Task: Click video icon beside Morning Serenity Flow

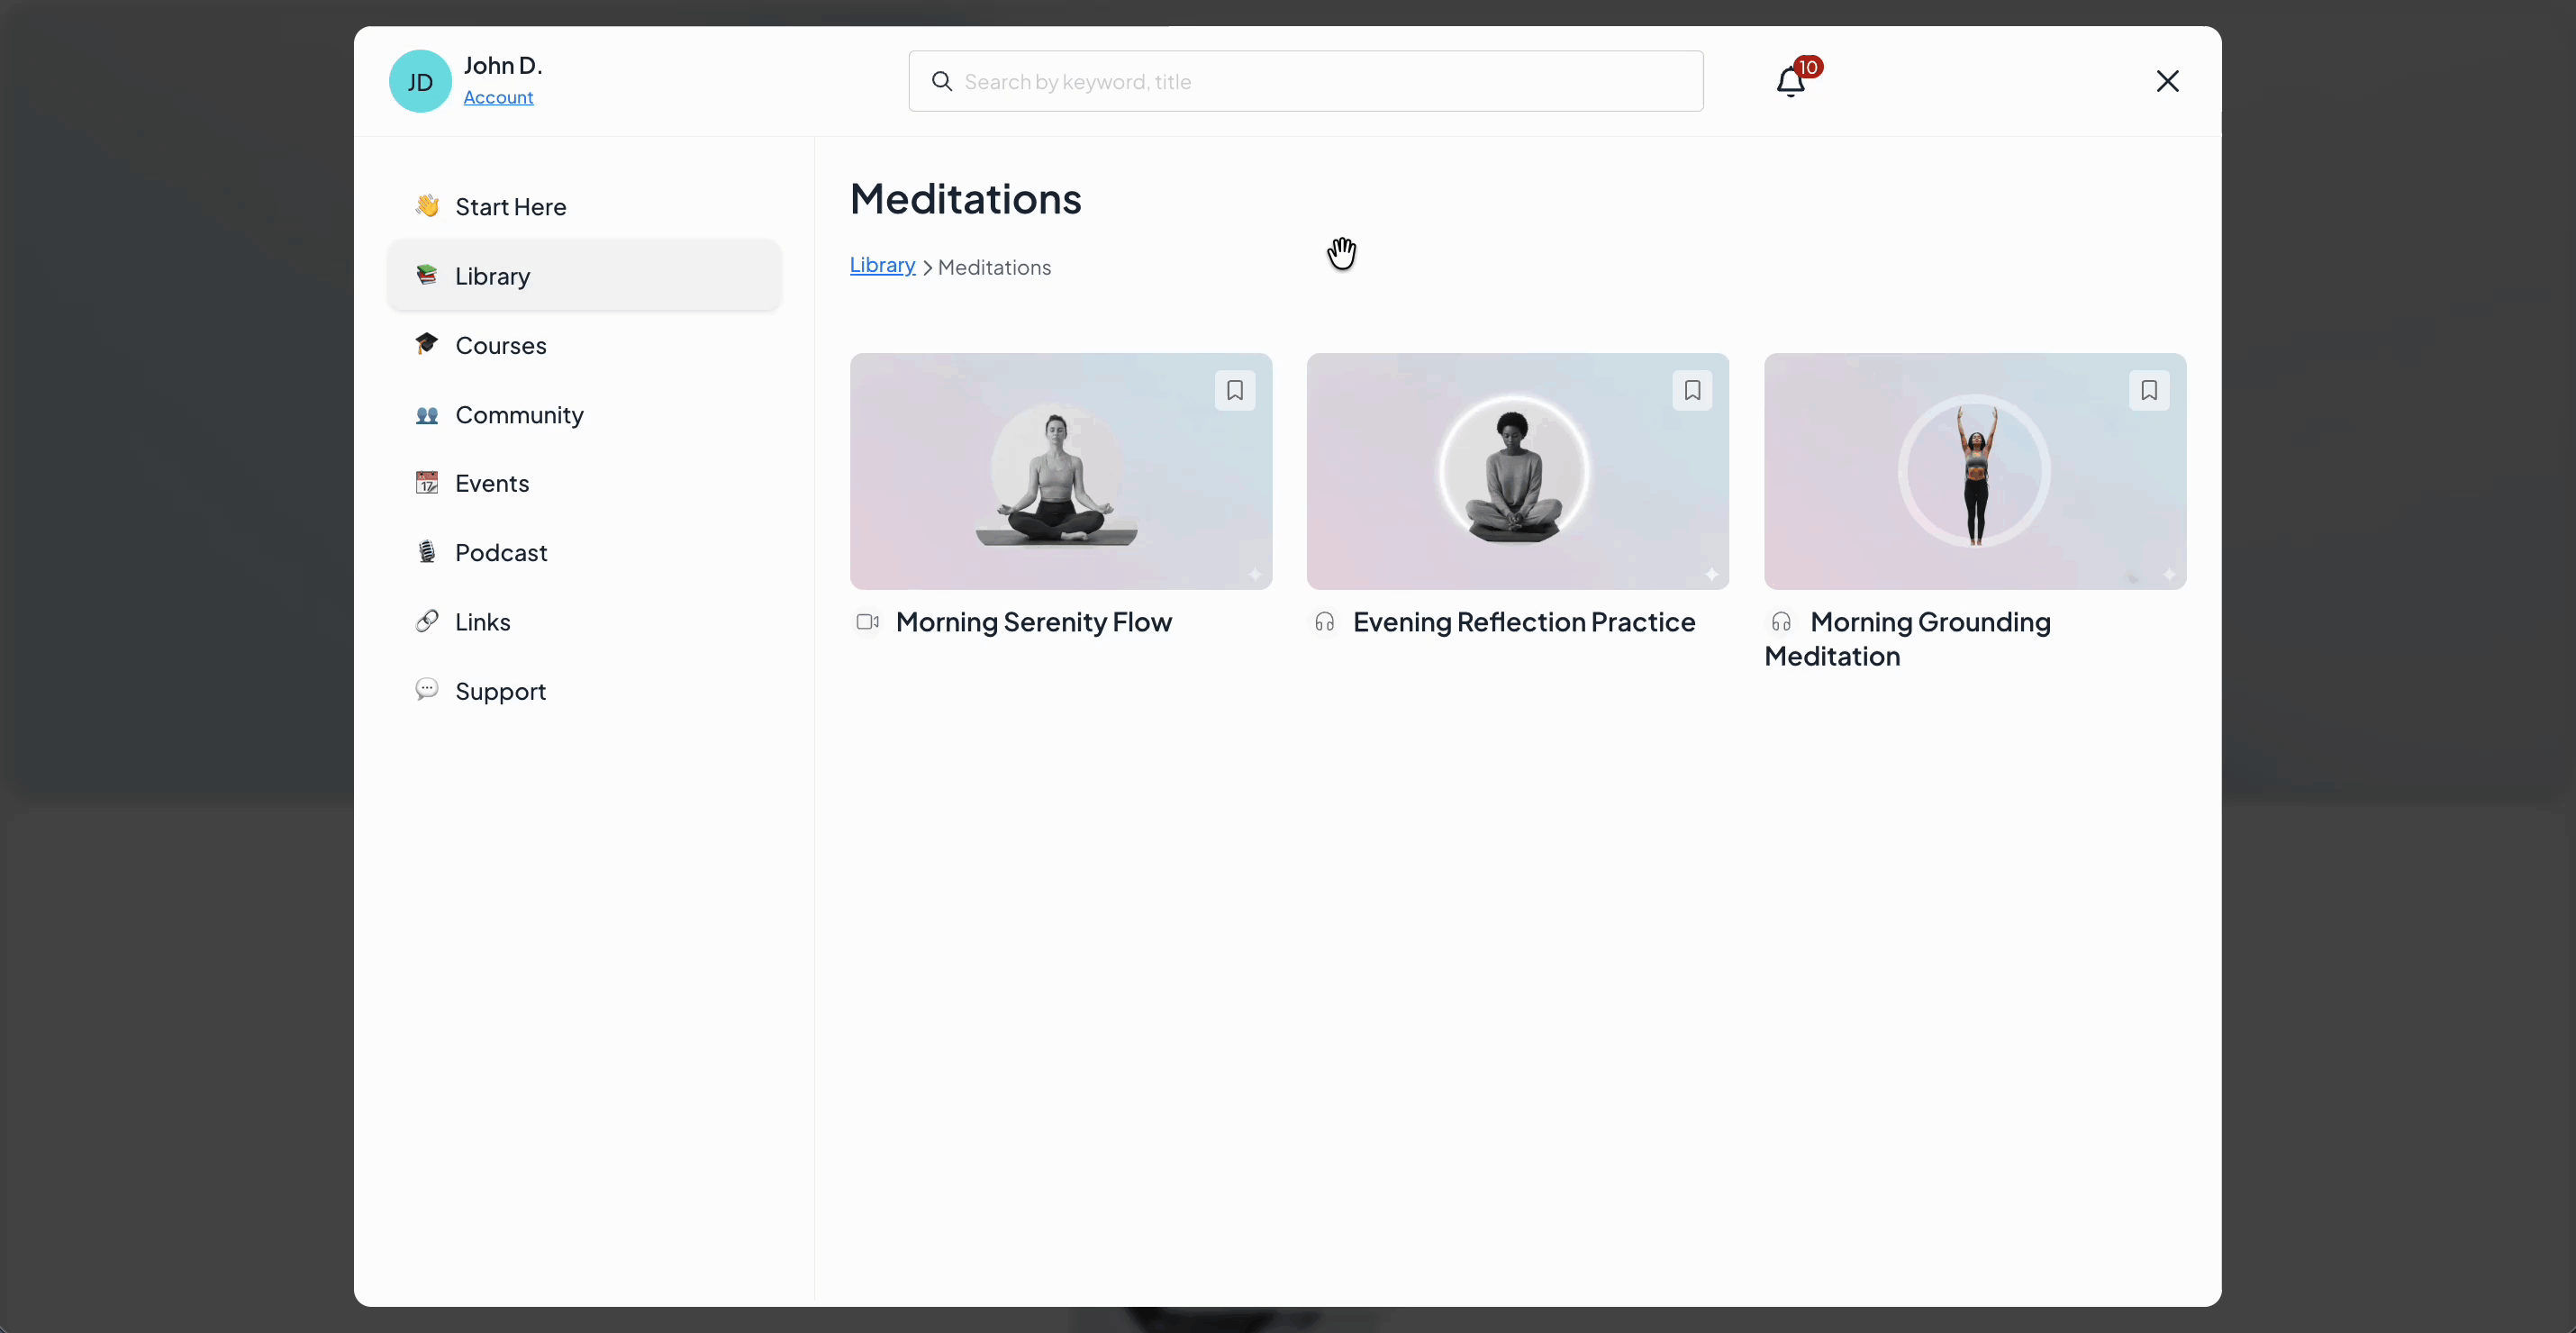Action: point(867,622)
